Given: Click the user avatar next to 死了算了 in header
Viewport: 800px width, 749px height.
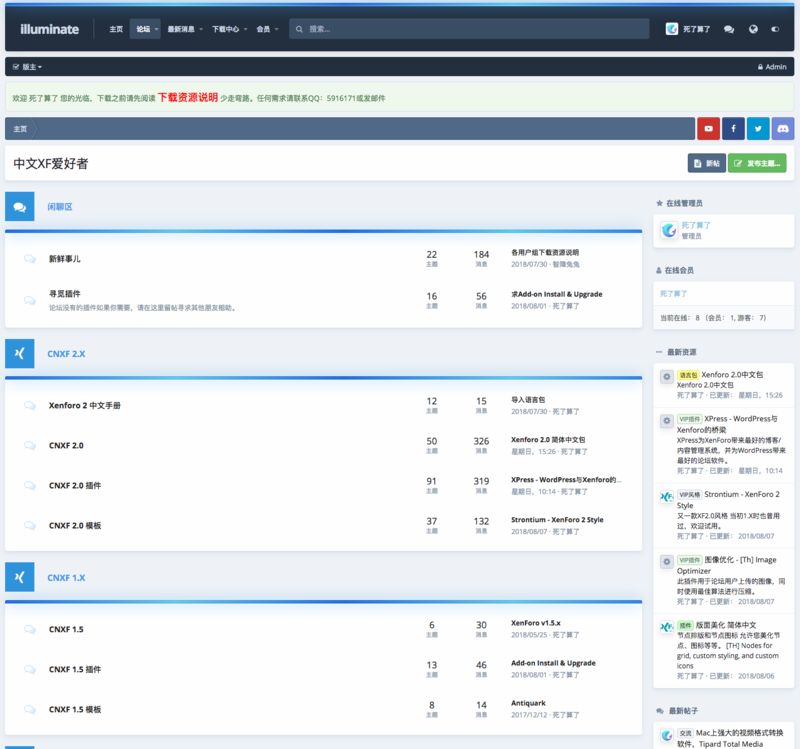Looking at the screenshot, I should (x=671, y=29).
